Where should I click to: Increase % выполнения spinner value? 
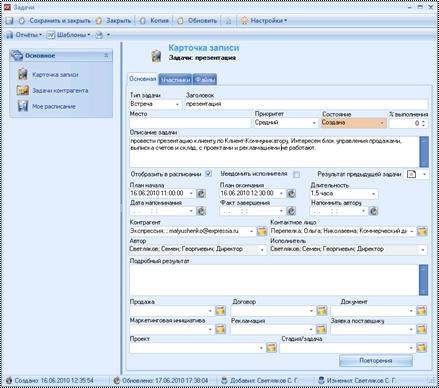point(423,121)
